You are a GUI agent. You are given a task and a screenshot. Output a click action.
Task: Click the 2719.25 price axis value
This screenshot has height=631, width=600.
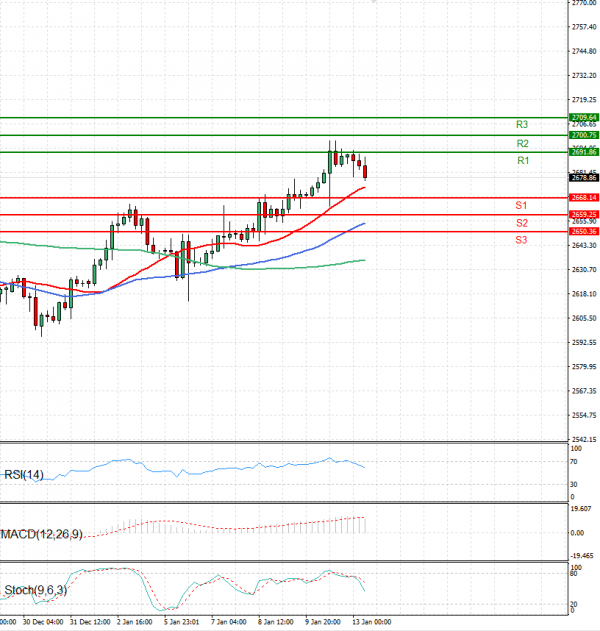tap(584, 99)
